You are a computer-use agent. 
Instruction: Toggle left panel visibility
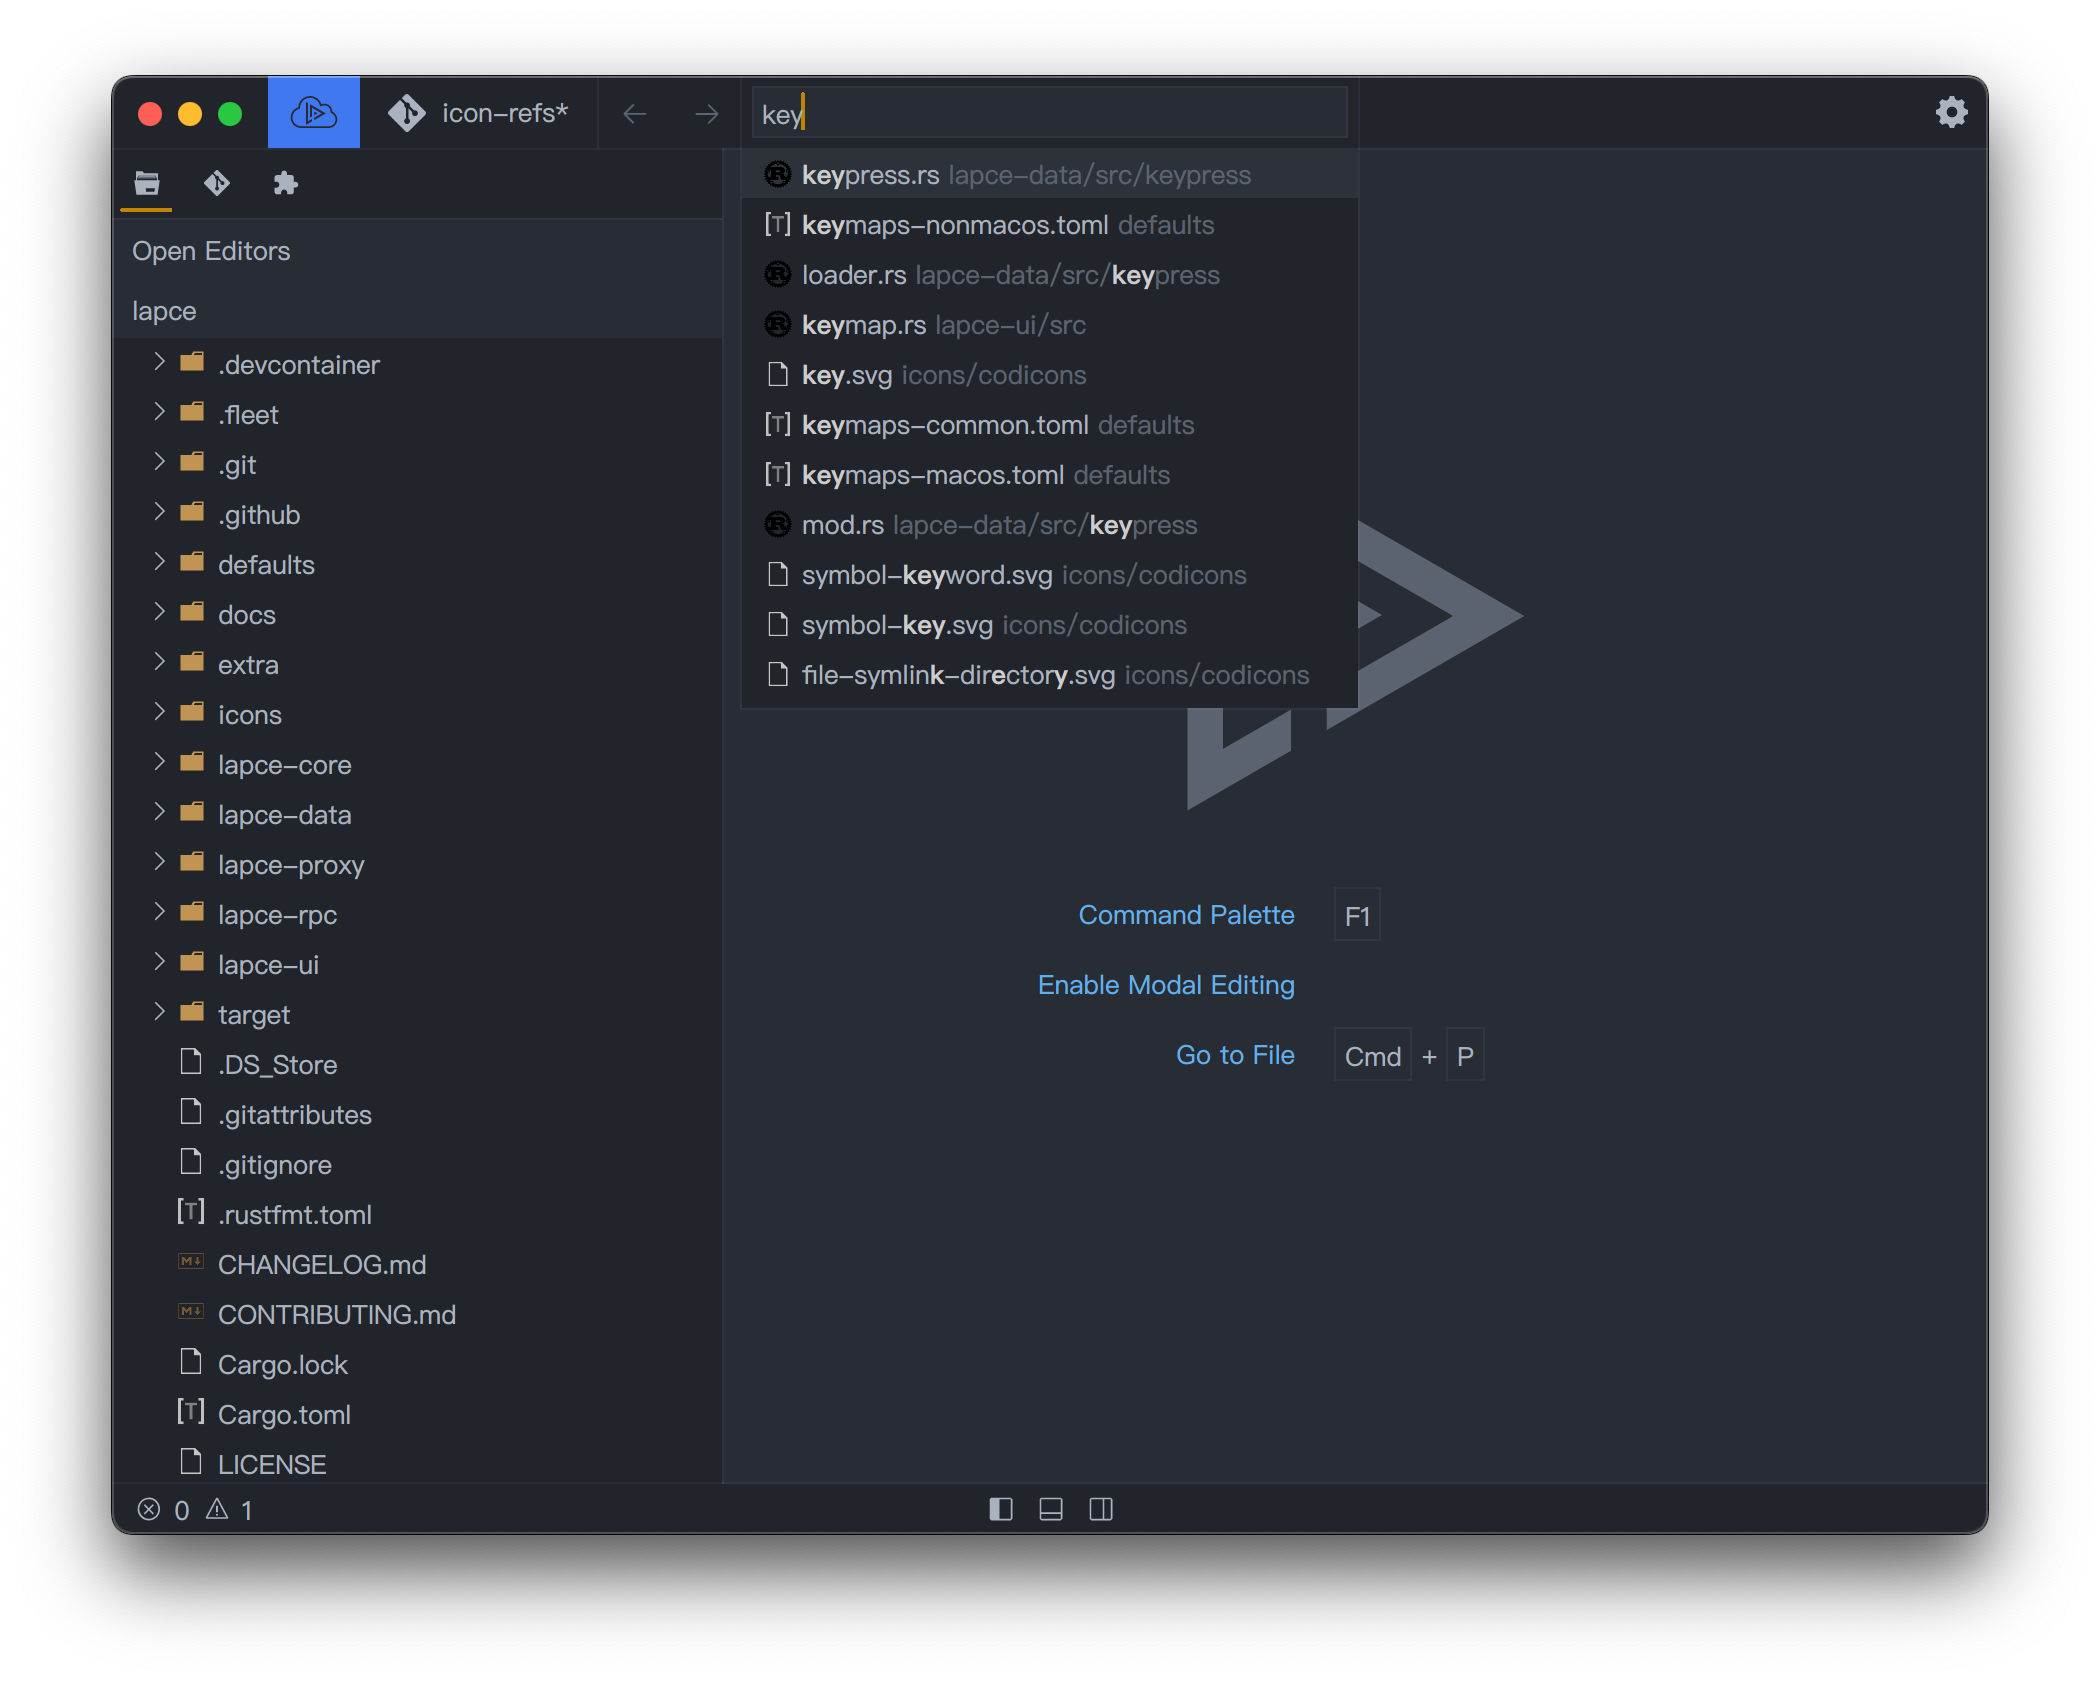pos(1000,1509)
